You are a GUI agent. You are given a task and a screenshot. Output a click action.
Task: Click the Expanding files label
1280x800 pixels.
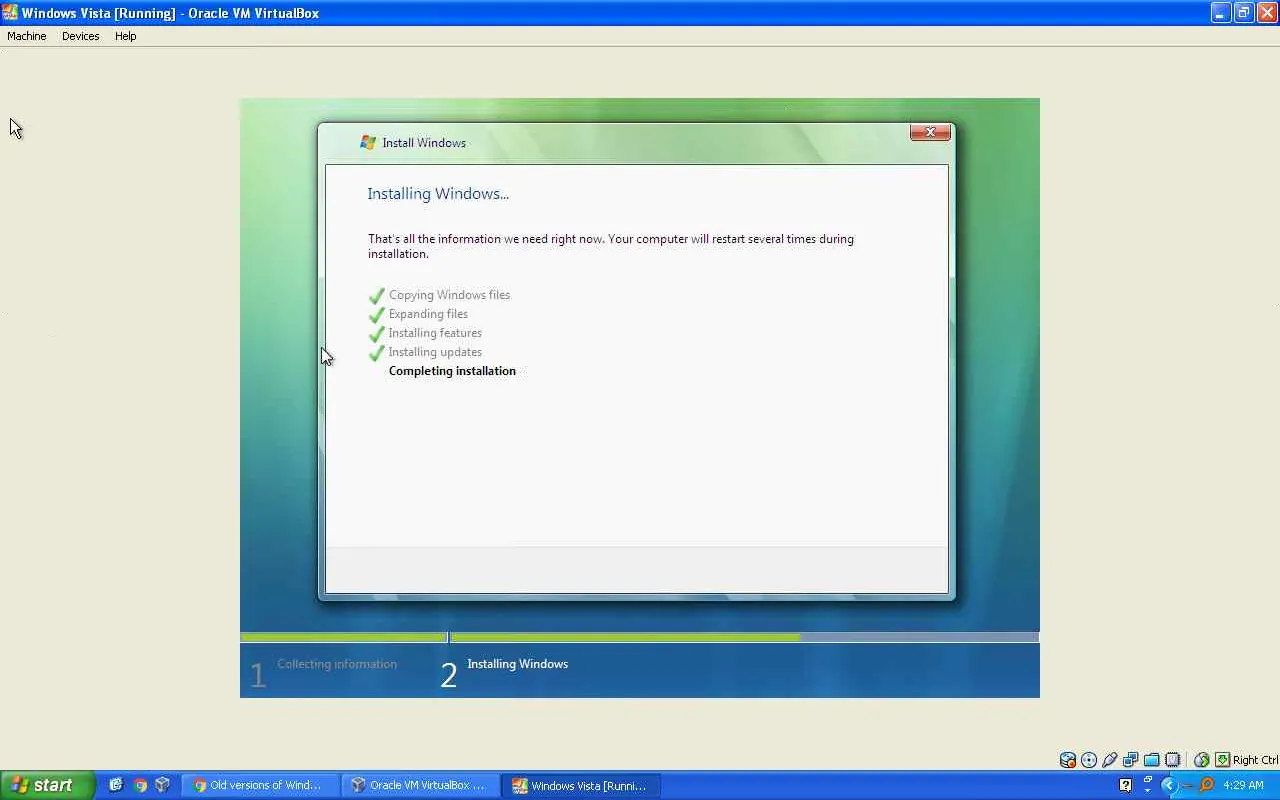428,314
